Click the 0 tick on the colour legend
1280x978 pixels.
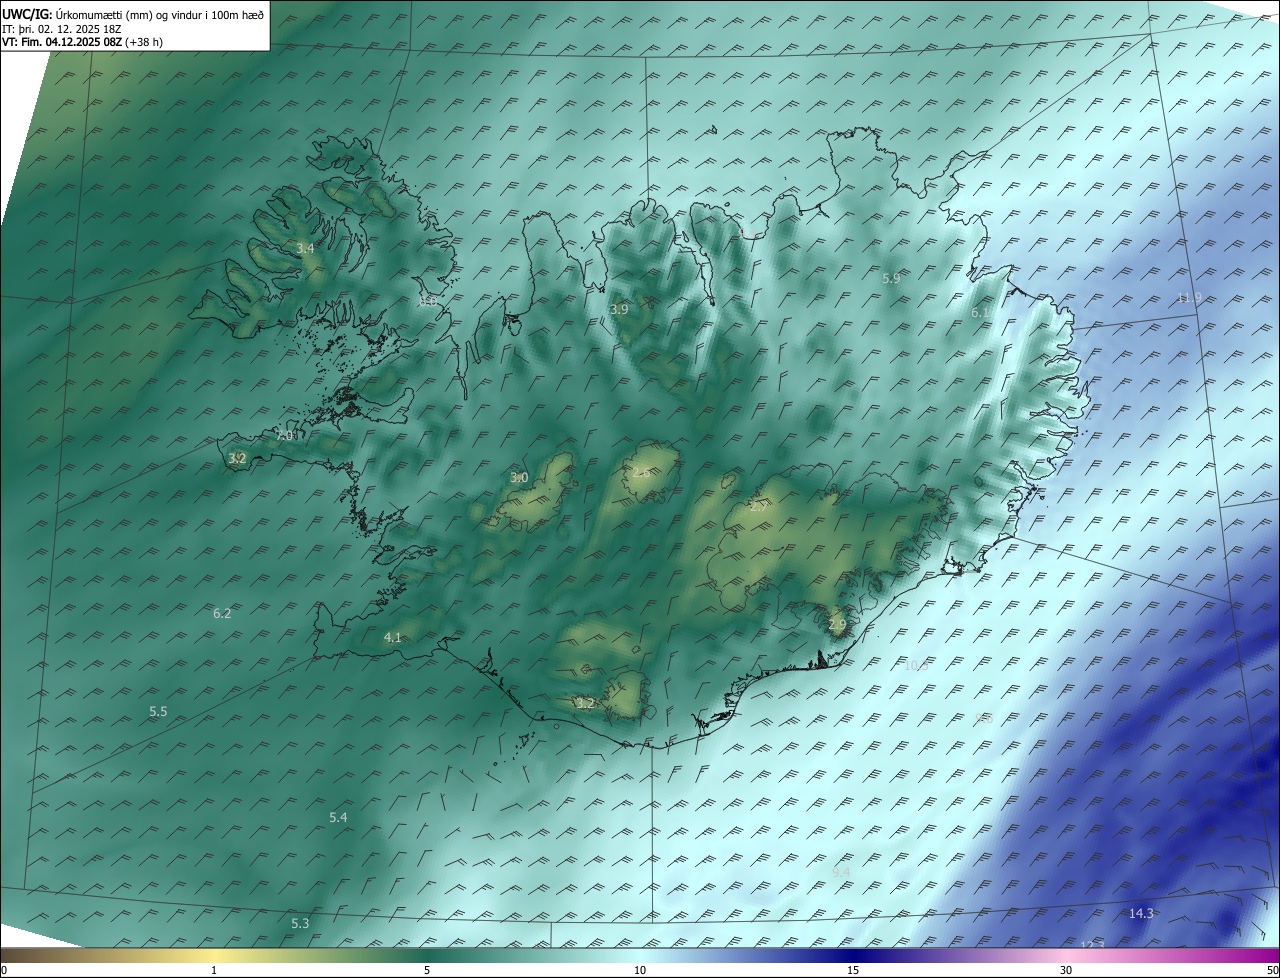[4, 971]
